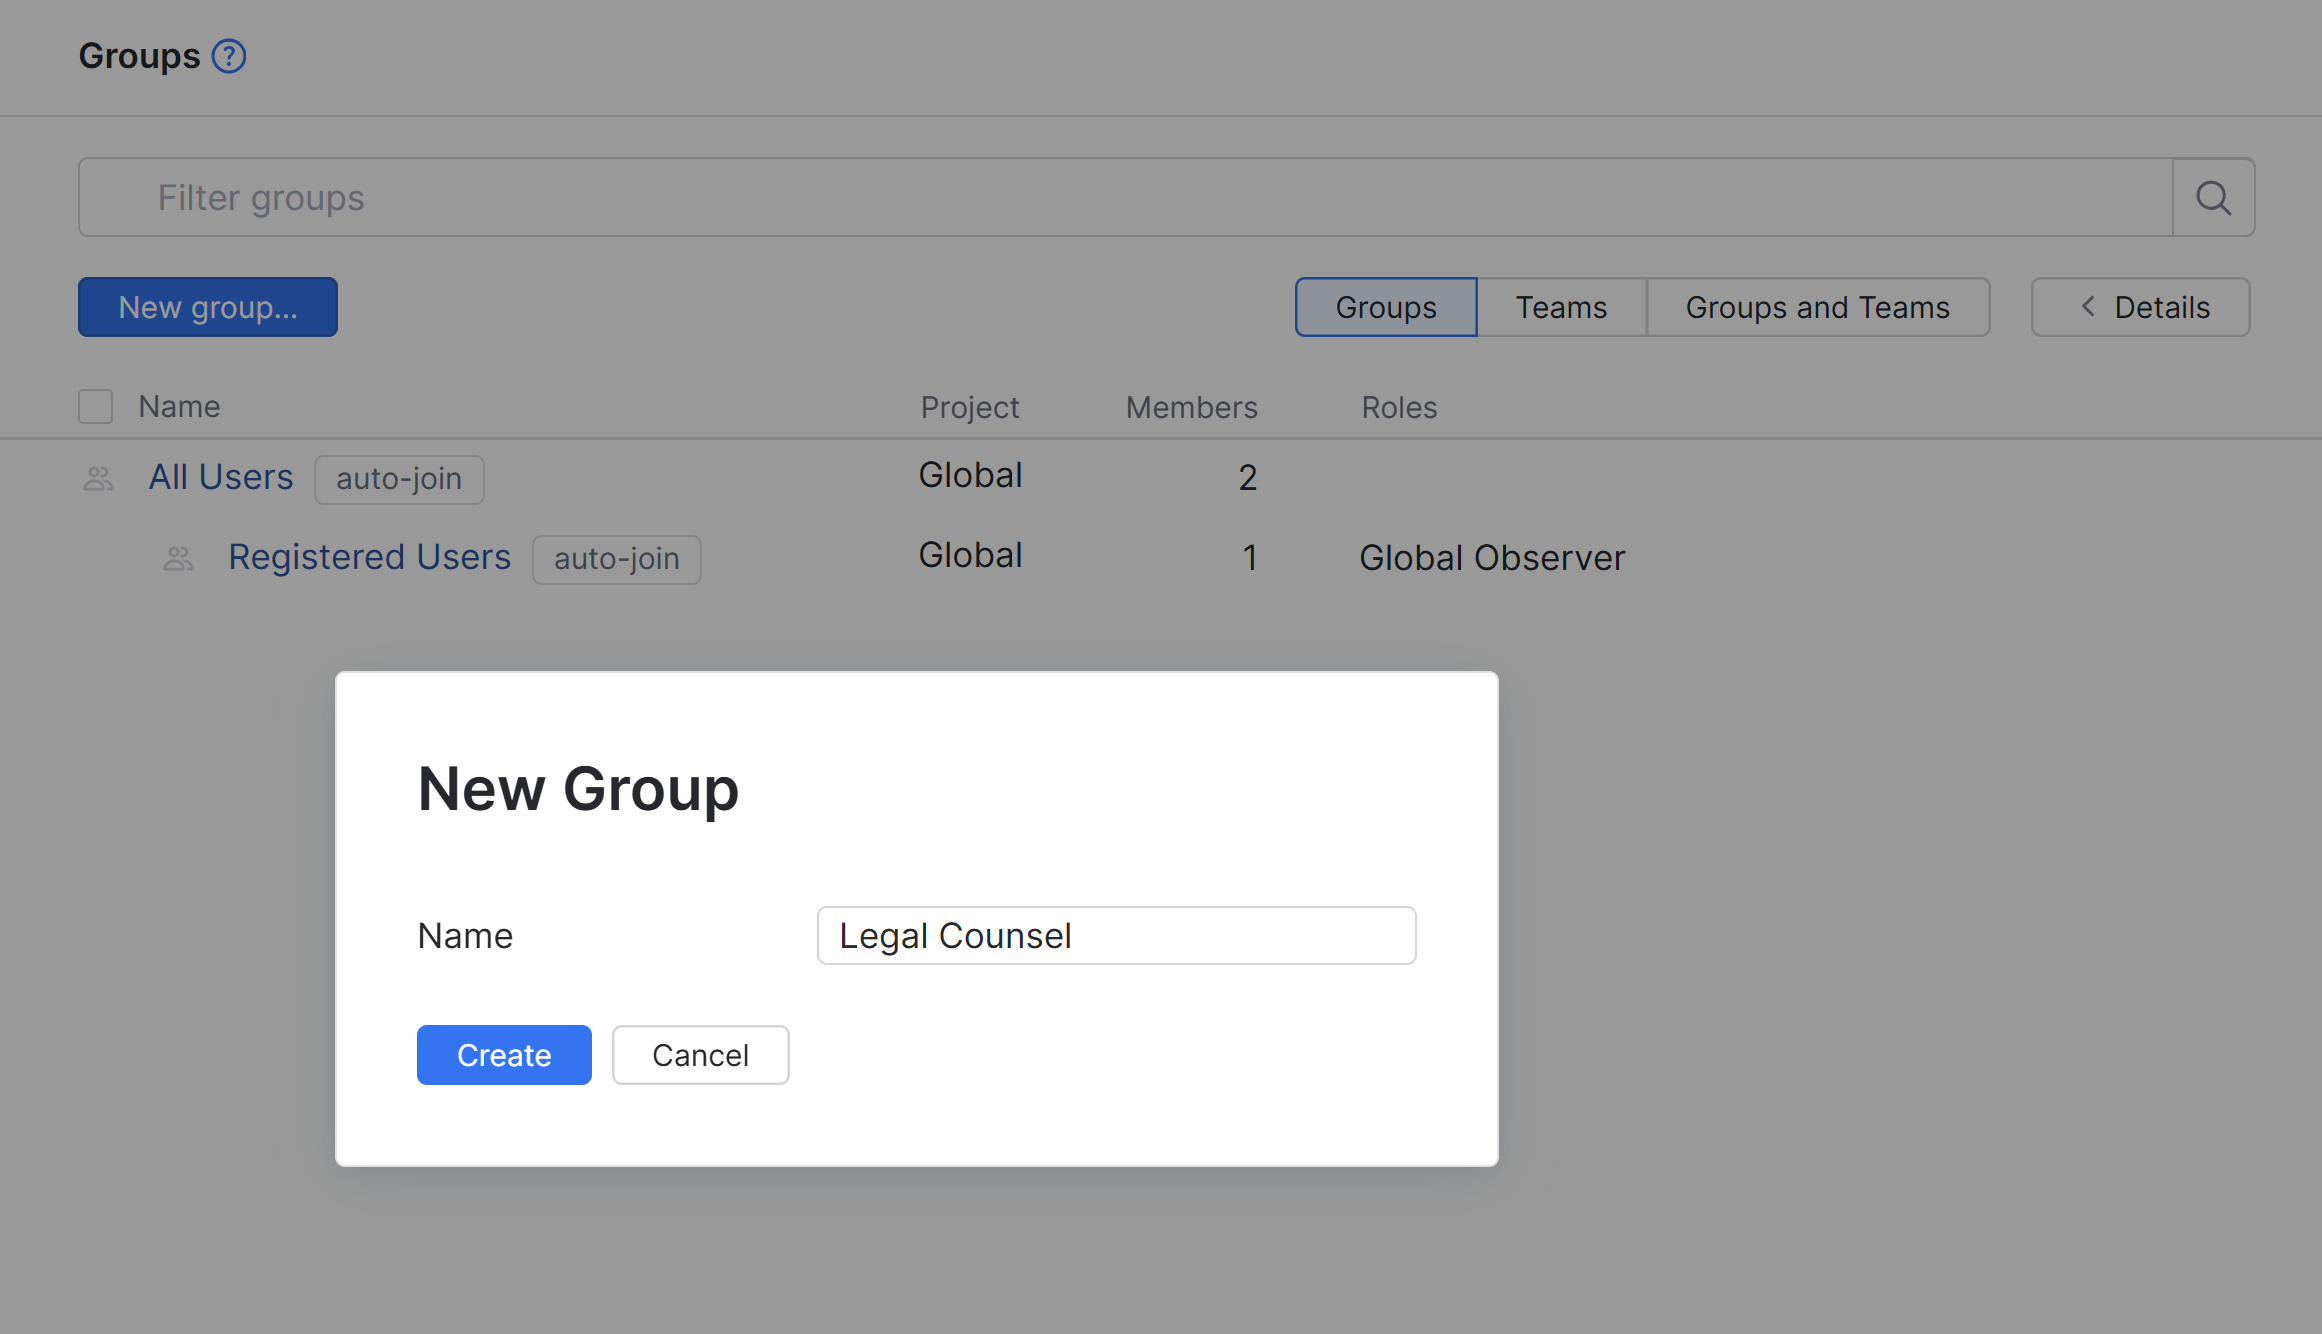
Task: Click the Registered Users group icon
Action: point(178,559)
